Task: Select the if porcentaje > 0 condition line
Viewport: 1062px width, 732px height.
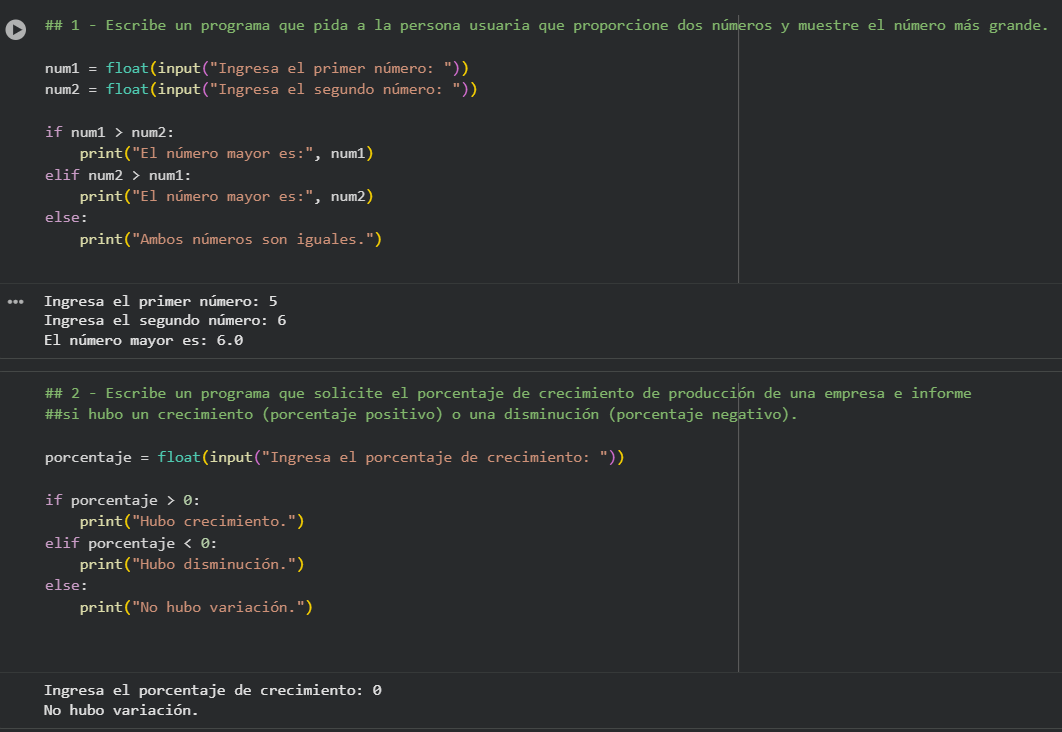Action: click(120, 499)
